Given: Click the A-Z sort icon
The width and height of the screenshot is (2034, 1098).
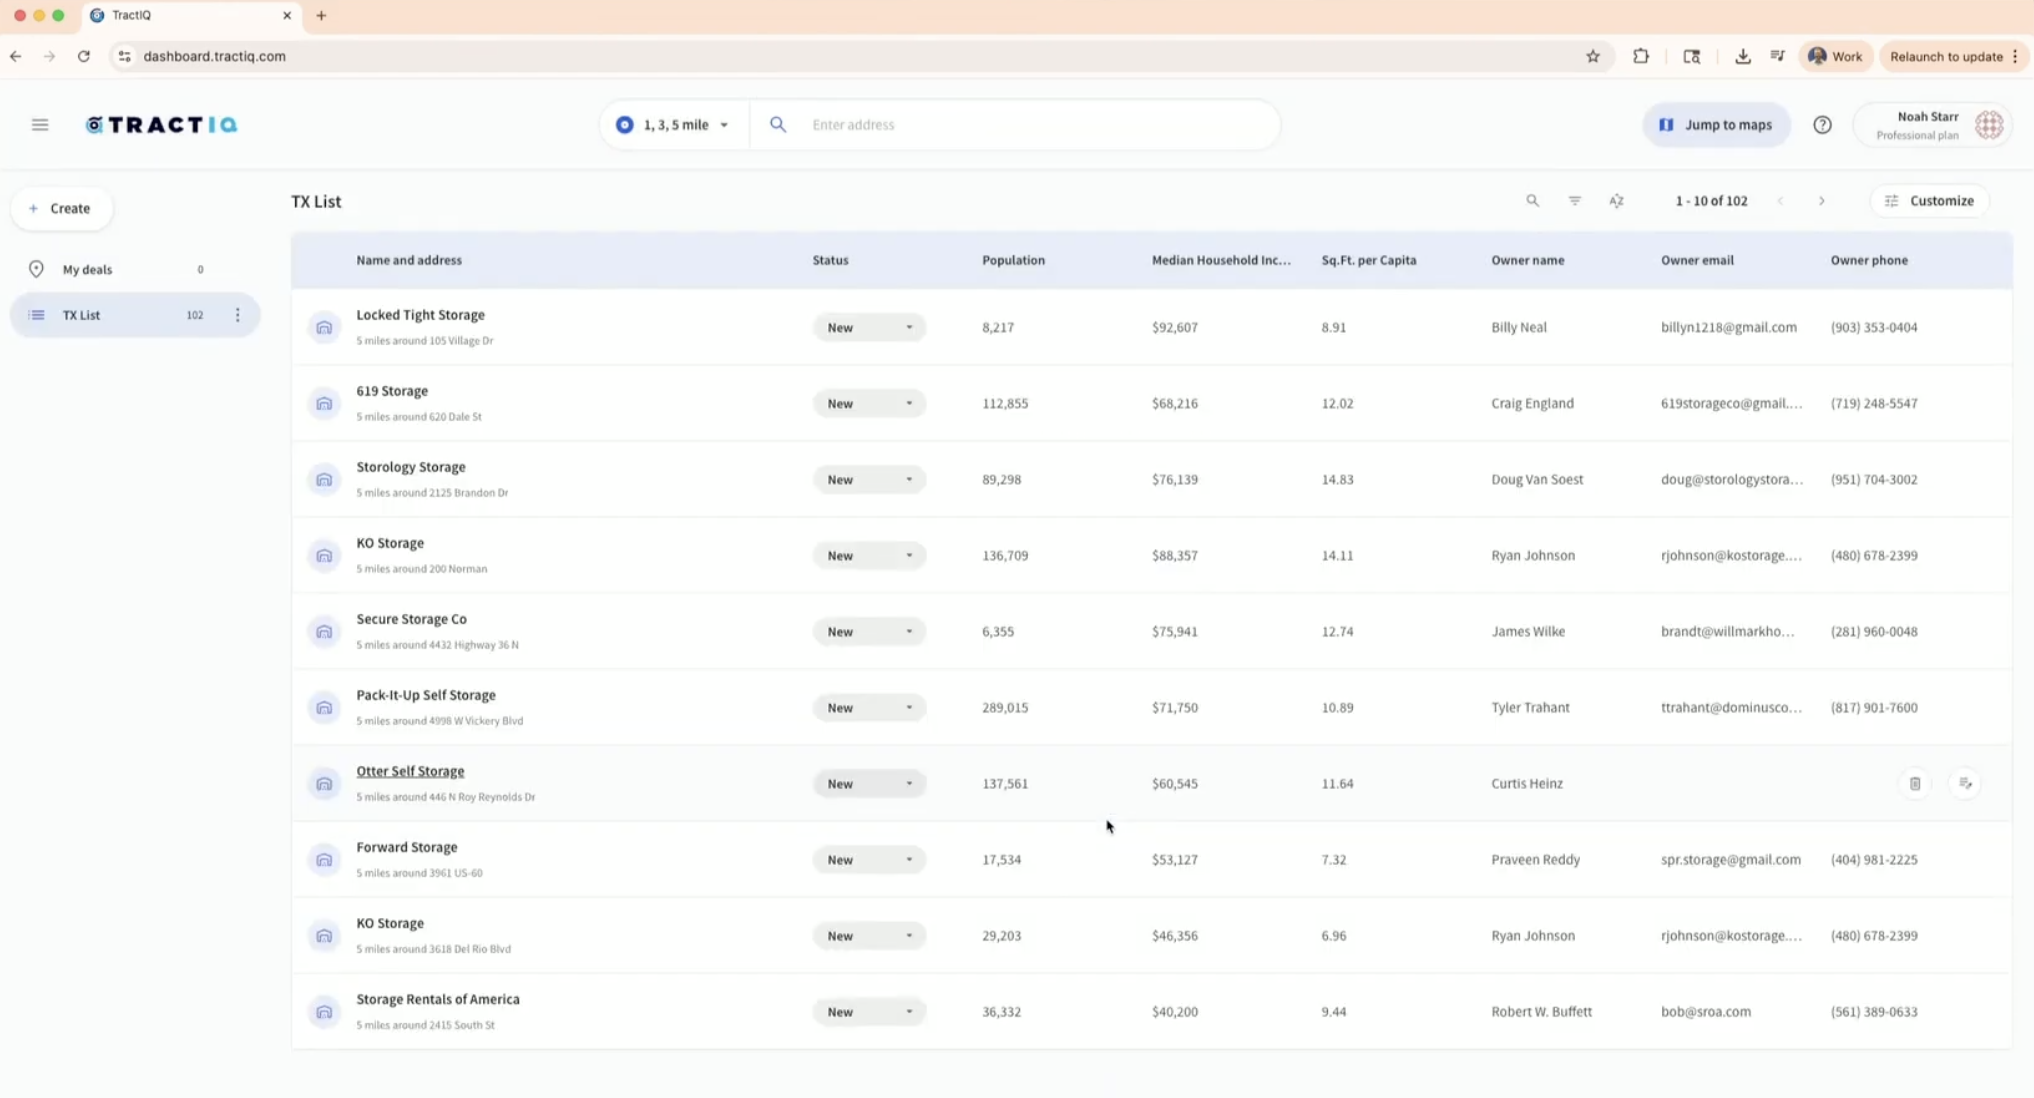Looking at the screenshot, I should [1616, 201].
